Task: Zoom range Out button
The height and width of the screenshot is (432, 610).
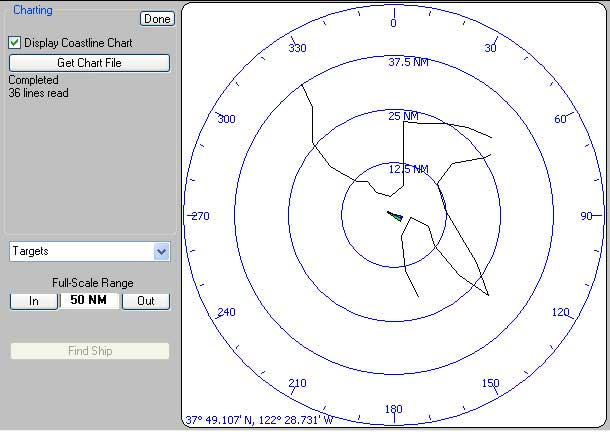Action: coord(146,301)
